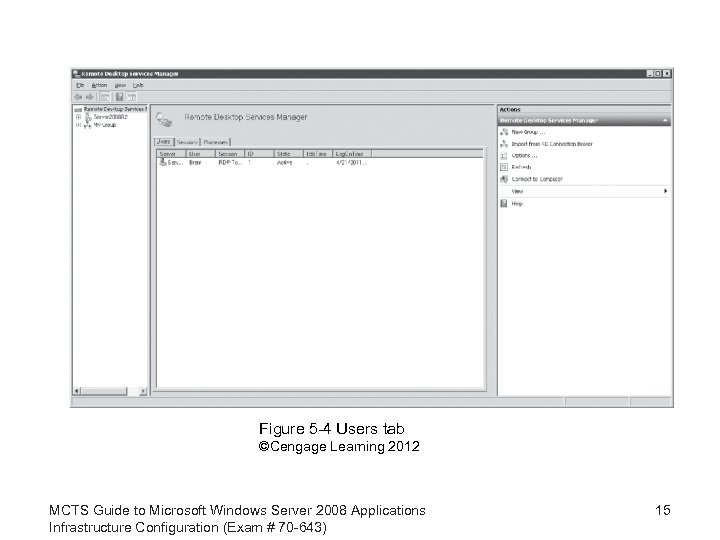The height and width of the screenshot is (540, 720).
Task: Open the View submenu arrow in Actions
Action: pyautogui.click(x=665, y=191)
